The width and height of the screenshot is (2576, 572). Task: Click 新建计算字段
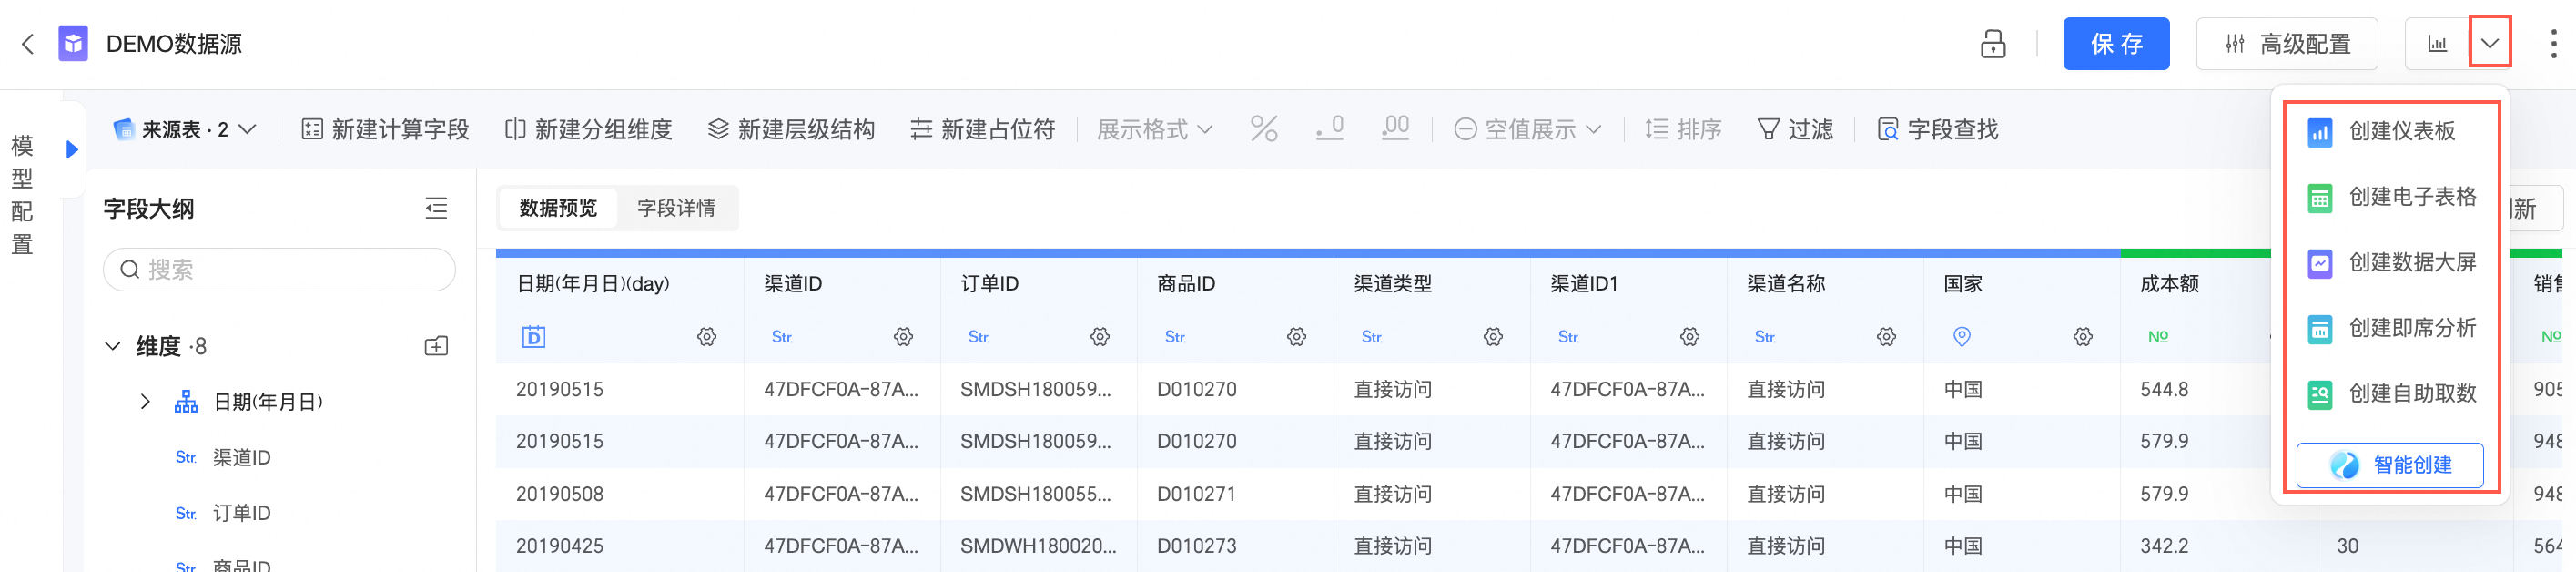coord(385,130)
